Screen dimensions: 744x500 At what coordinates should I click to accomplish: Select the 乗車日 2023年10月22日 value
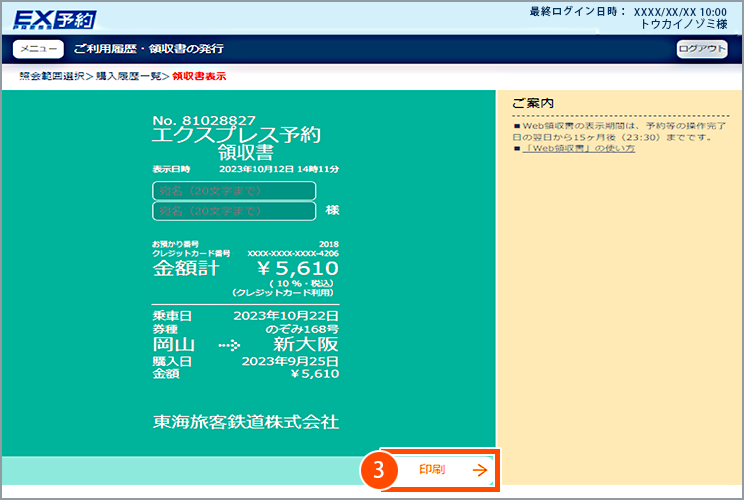pyautogui.click(x=286, y=315)
